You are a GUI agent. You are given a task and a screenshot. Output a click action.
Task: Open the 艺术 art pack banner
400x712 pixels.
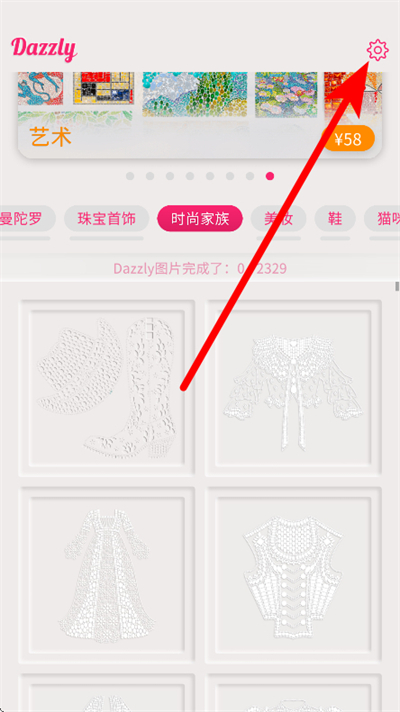coord(199,115)
